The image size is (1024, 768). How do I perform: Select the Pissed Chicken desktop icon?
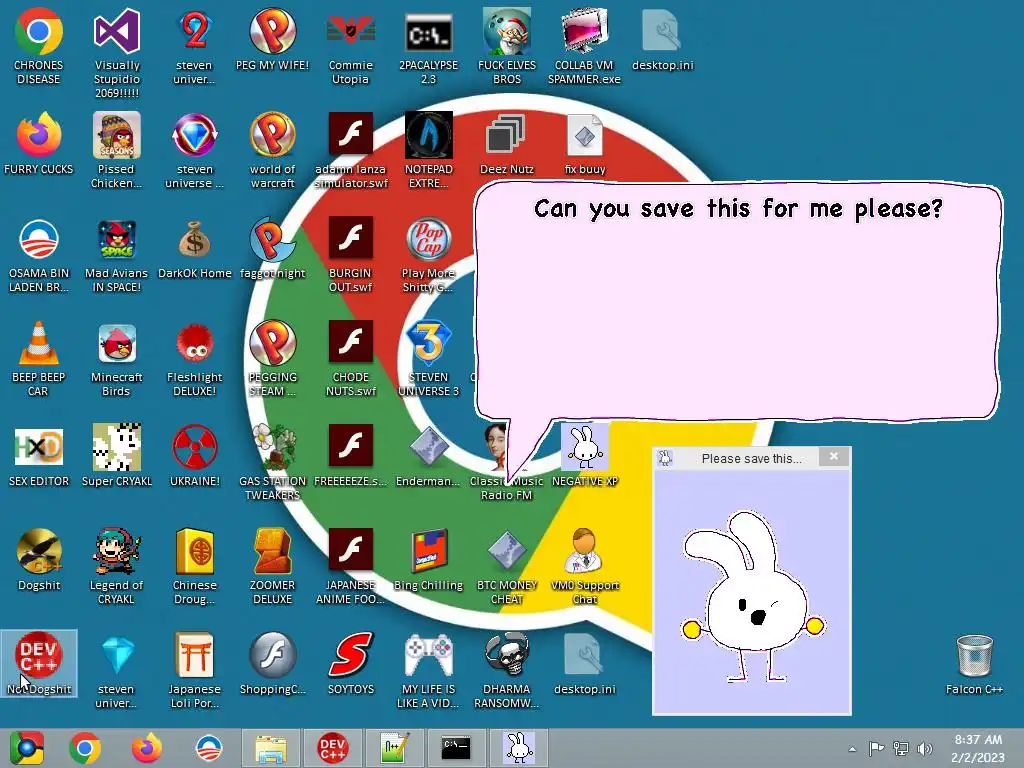coord(116,135)
